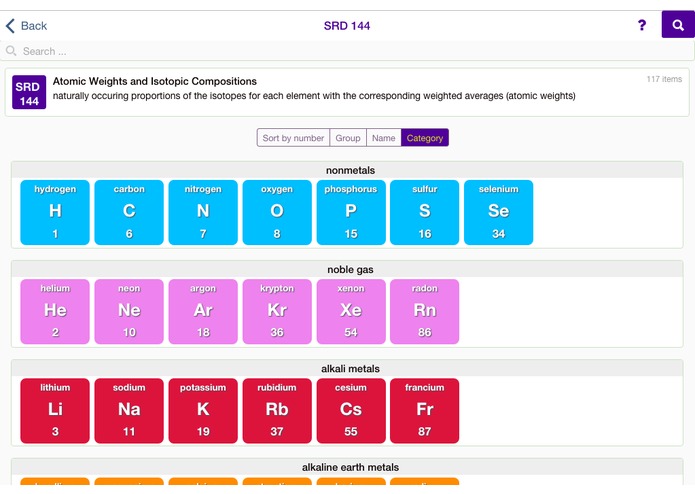Screen dimensions: 695x494
Task: Select the Sort by number segment
Action: point(293,138)
